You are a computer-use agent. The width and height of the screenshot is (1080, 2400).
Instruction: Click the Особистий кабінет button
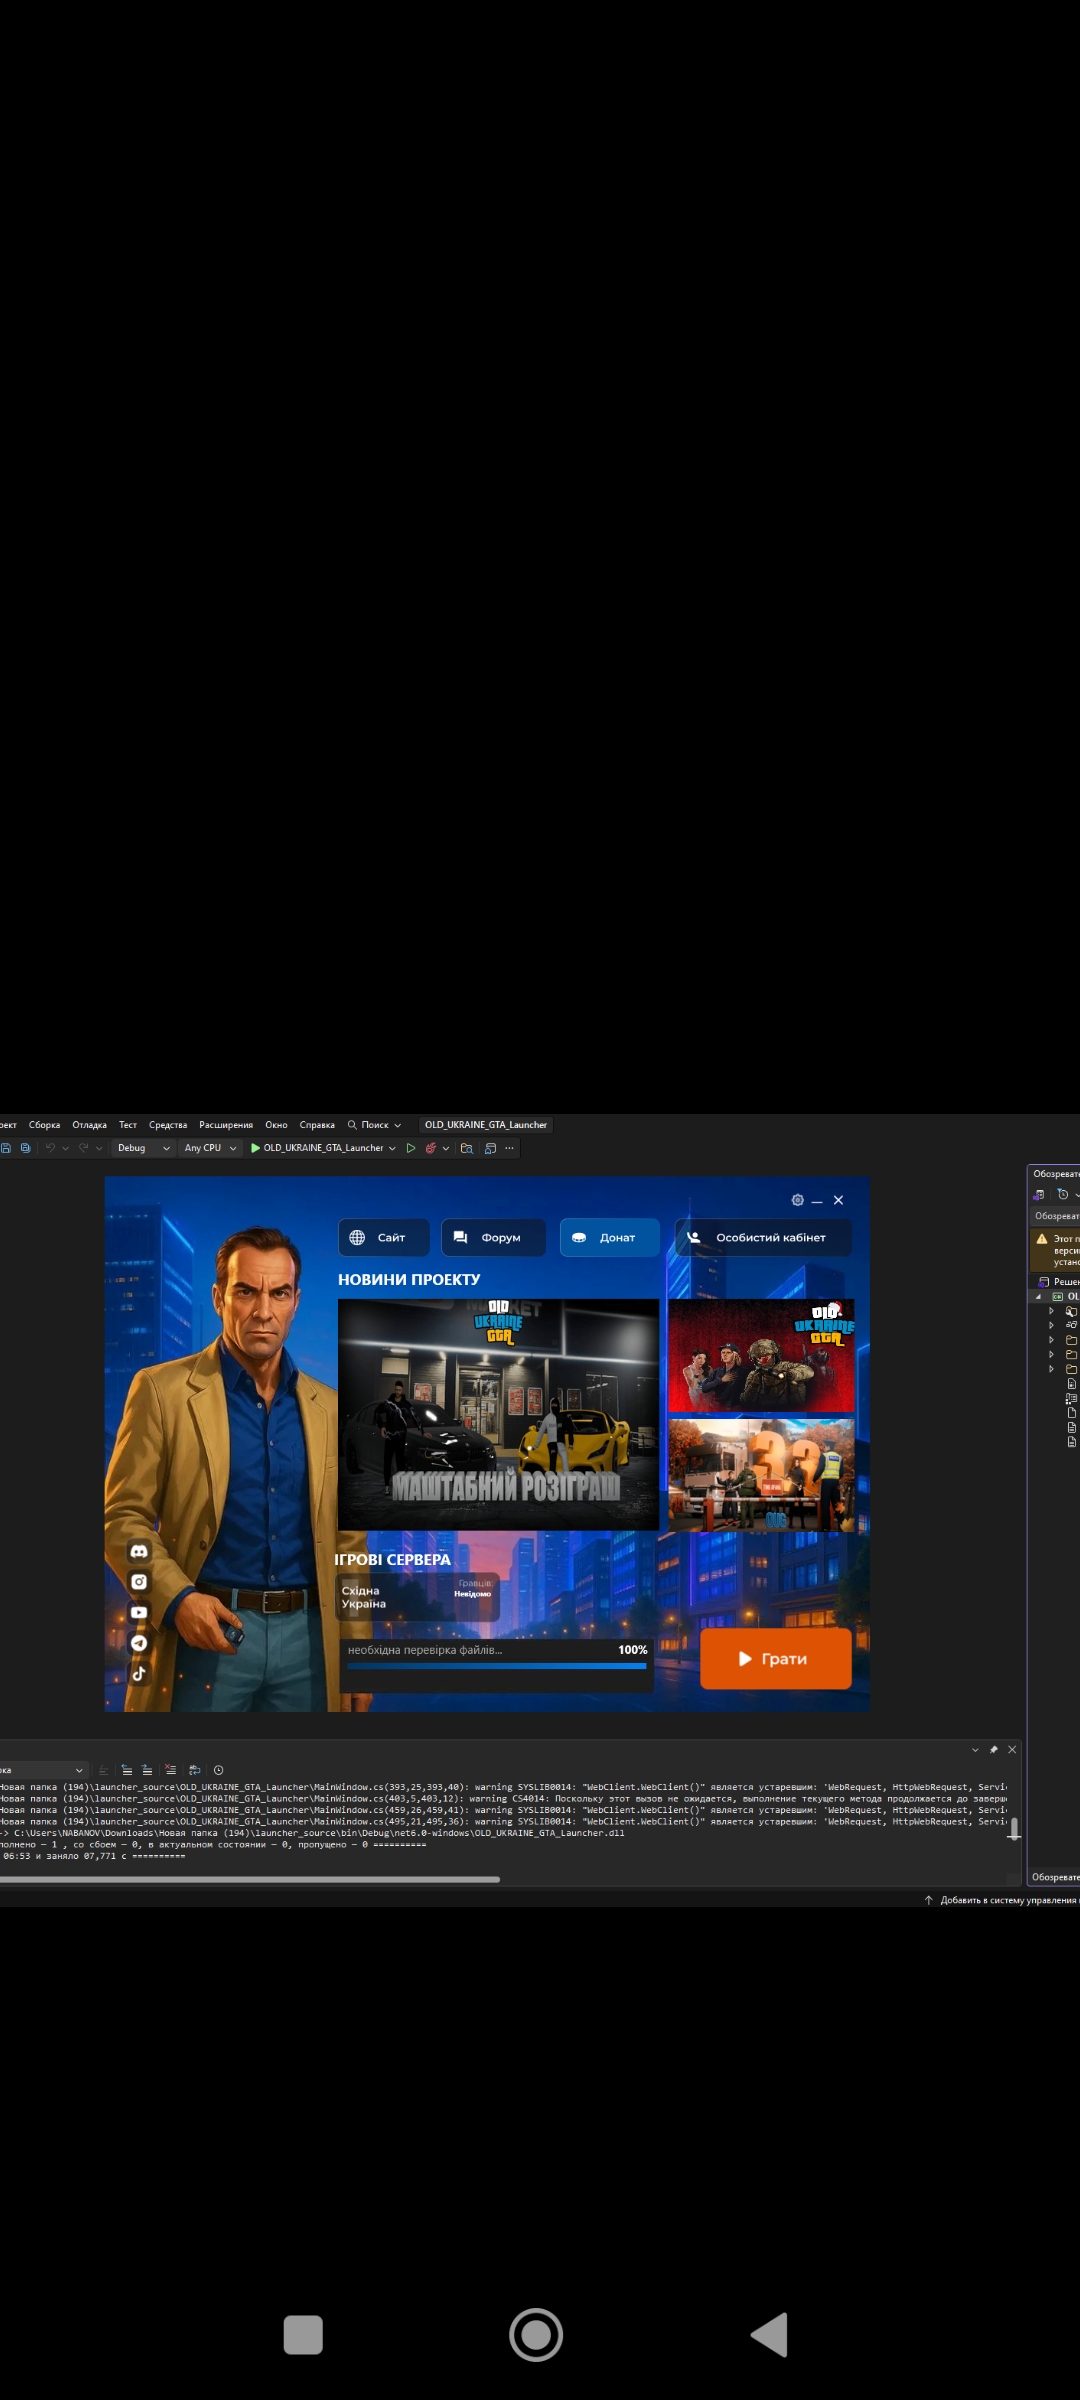[x=763, y=1237]
